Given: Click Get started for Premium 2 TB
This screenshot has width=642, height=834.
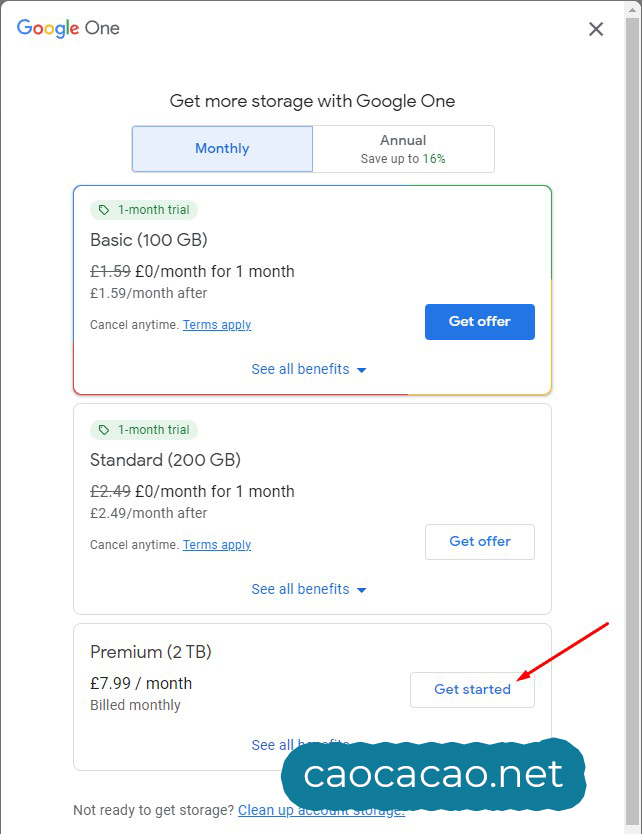Looking at the screenshot, I should pos(472,689).
